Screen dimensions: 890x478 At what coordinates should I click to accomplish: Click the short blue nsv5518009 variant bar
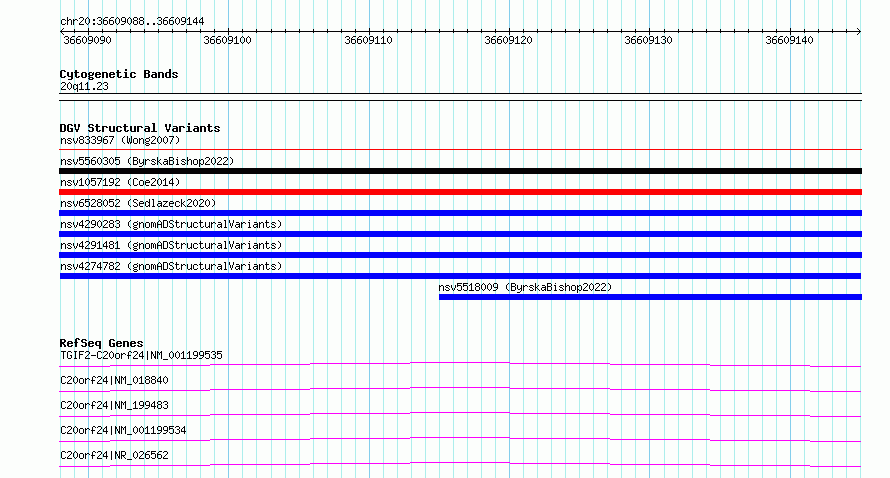coord(650,297)
